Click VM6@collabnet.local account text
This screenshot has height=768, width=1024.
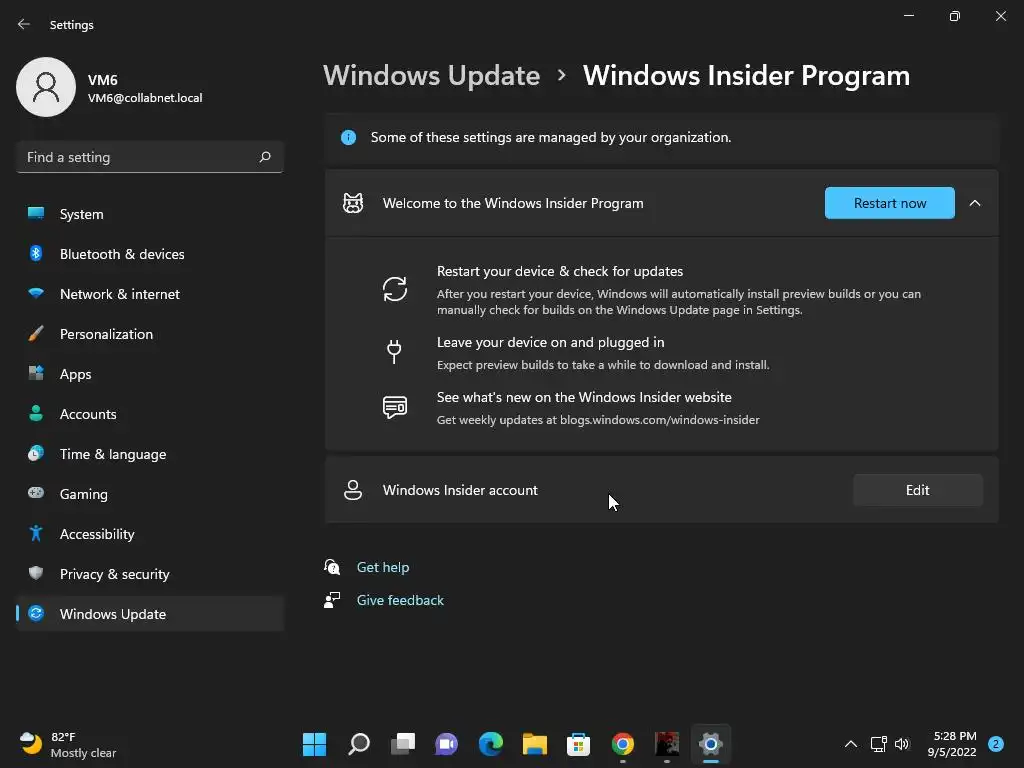click(x=145, y=98)
